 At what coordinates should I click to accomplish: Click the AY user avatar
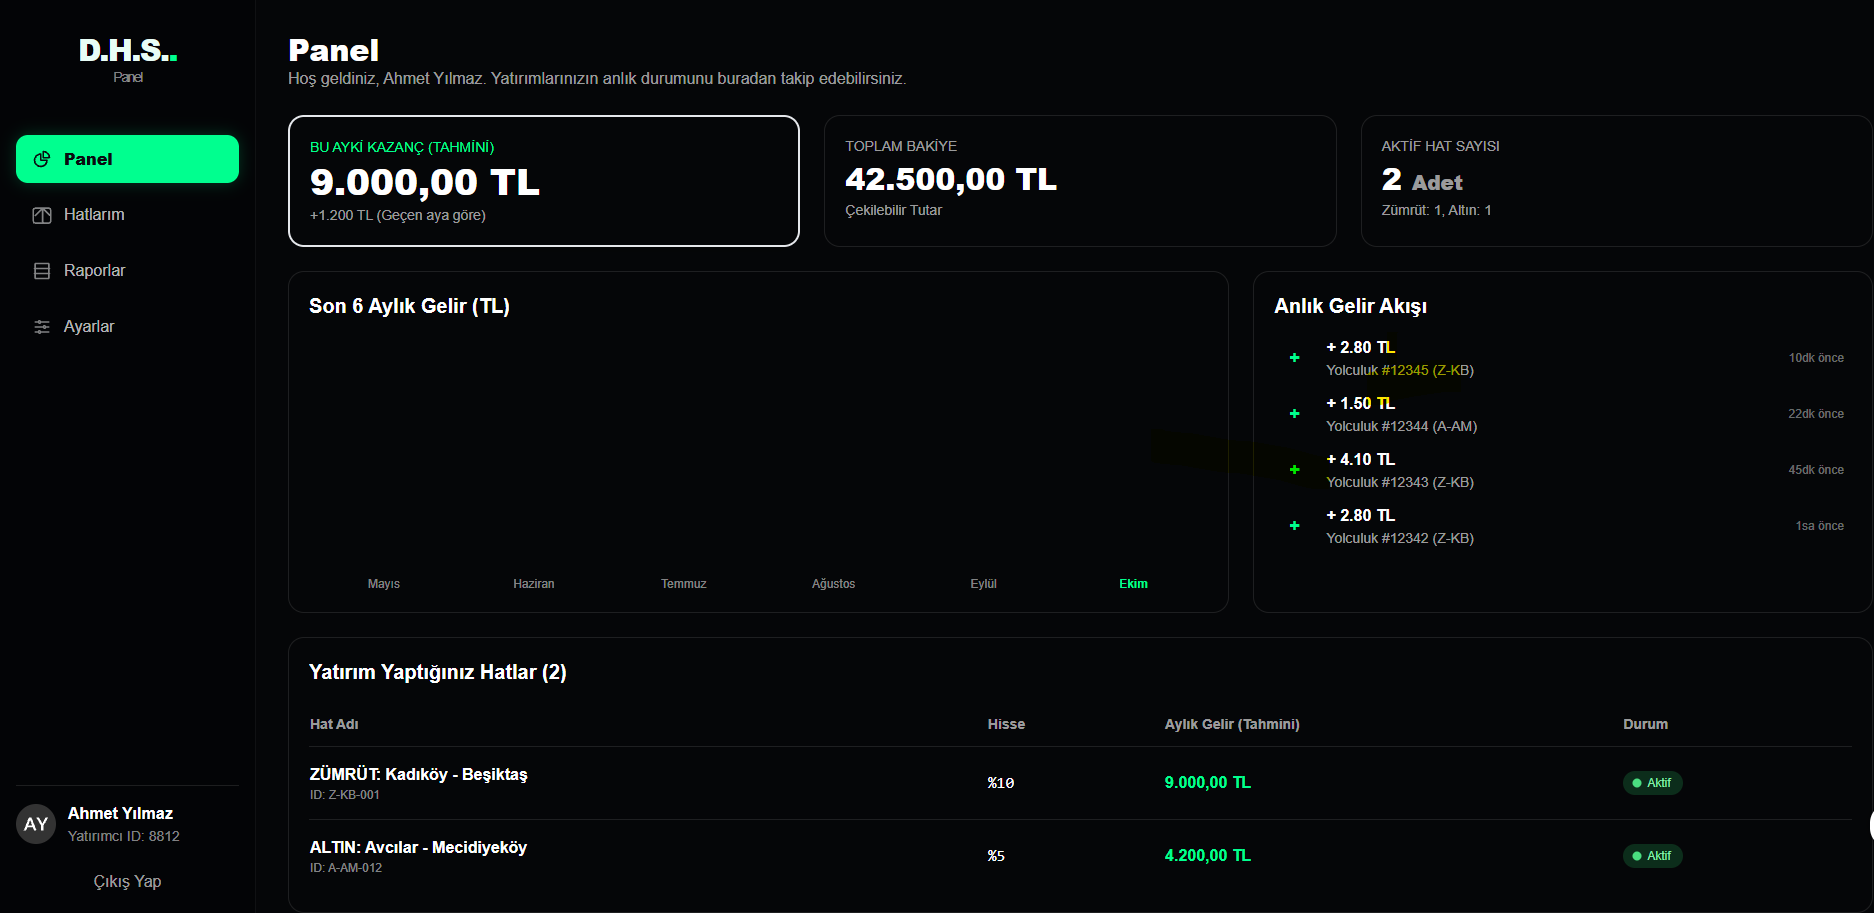pos(36,824)
